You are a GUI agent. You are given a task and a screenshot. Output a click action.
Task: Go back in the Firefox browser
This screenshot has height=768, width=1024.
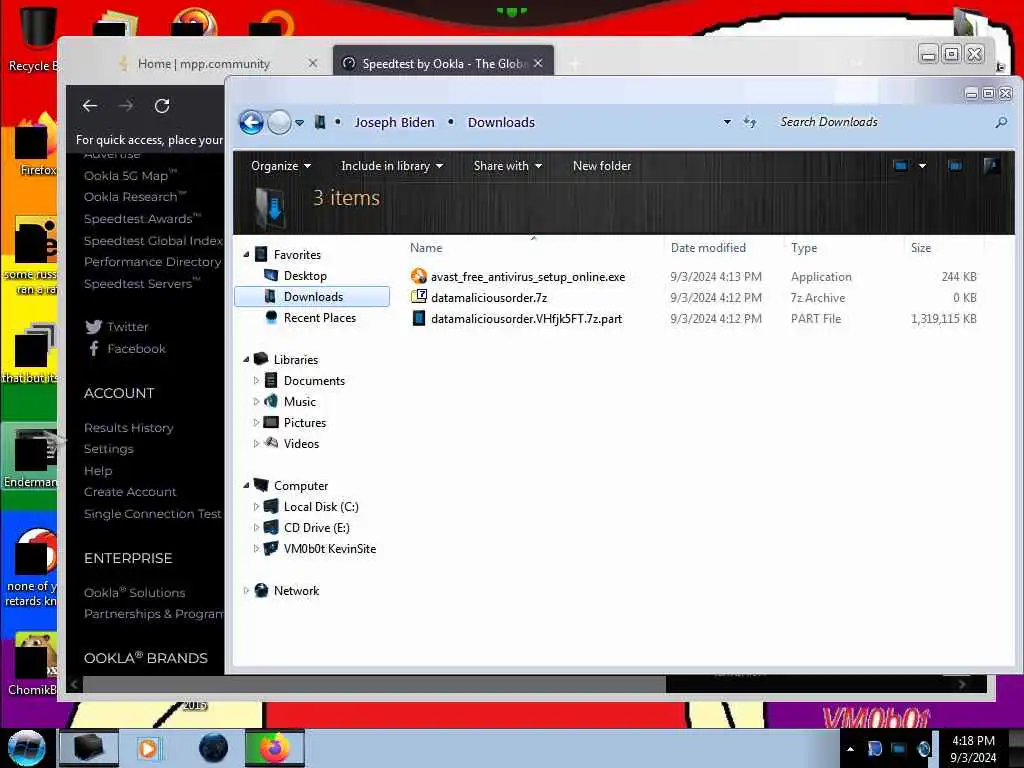[90, 106]
